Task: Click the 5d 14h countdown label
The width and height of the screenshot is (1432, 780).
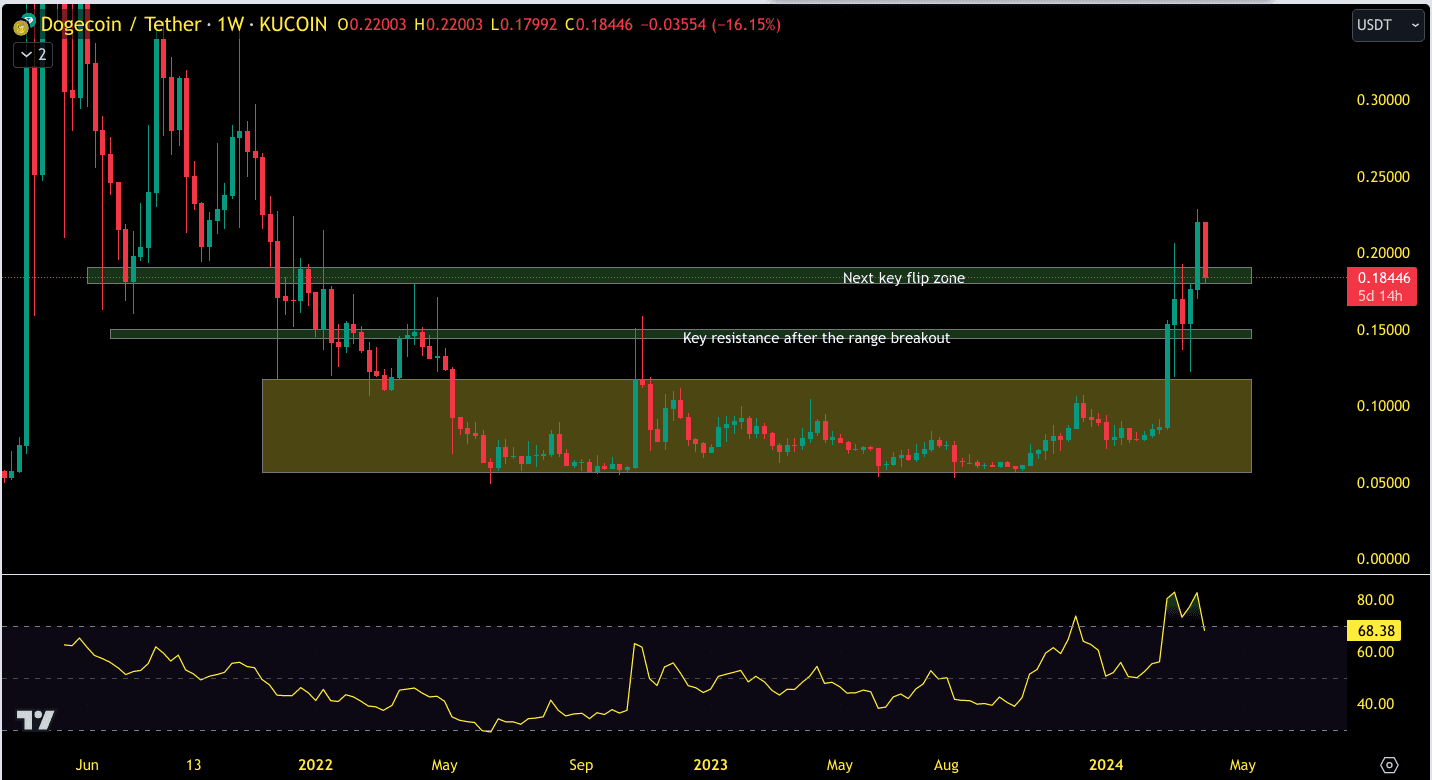Action: point(1380,296)
